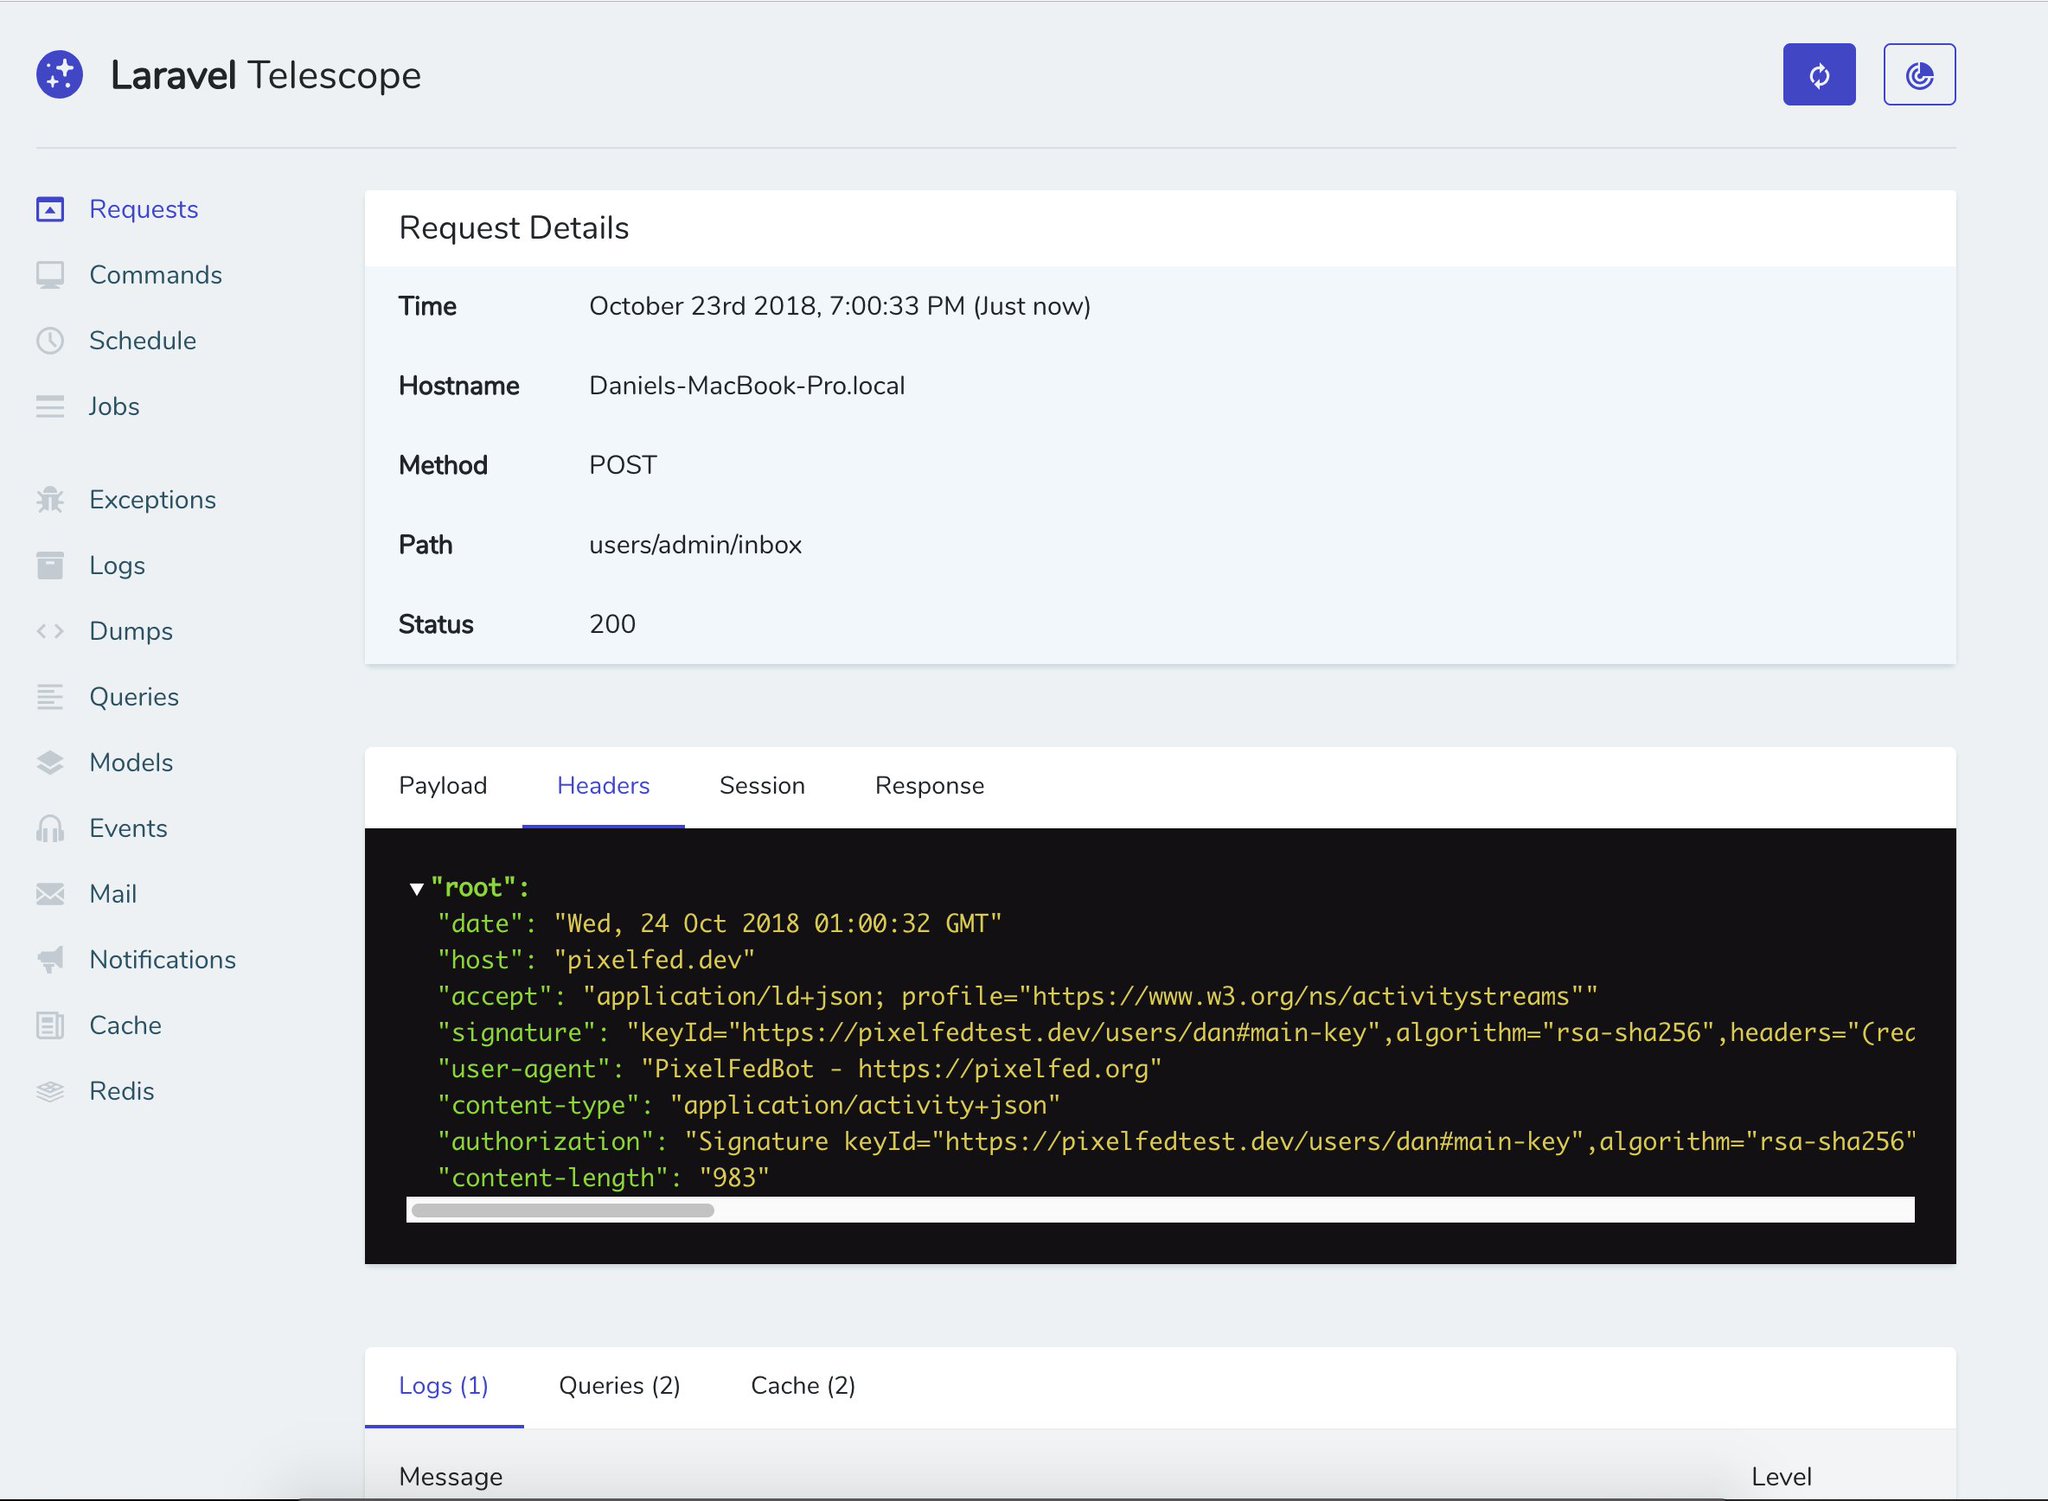Click the auto-refresh button in the header
This screenshot has height=1501, width=2048.
(x=1818, y=75)
